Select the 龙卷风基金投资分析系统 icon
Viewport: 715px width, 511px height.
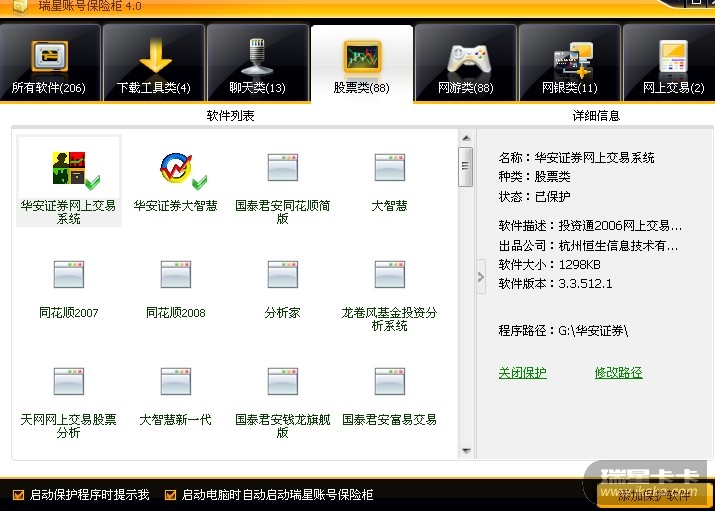(x=389, y=295)
